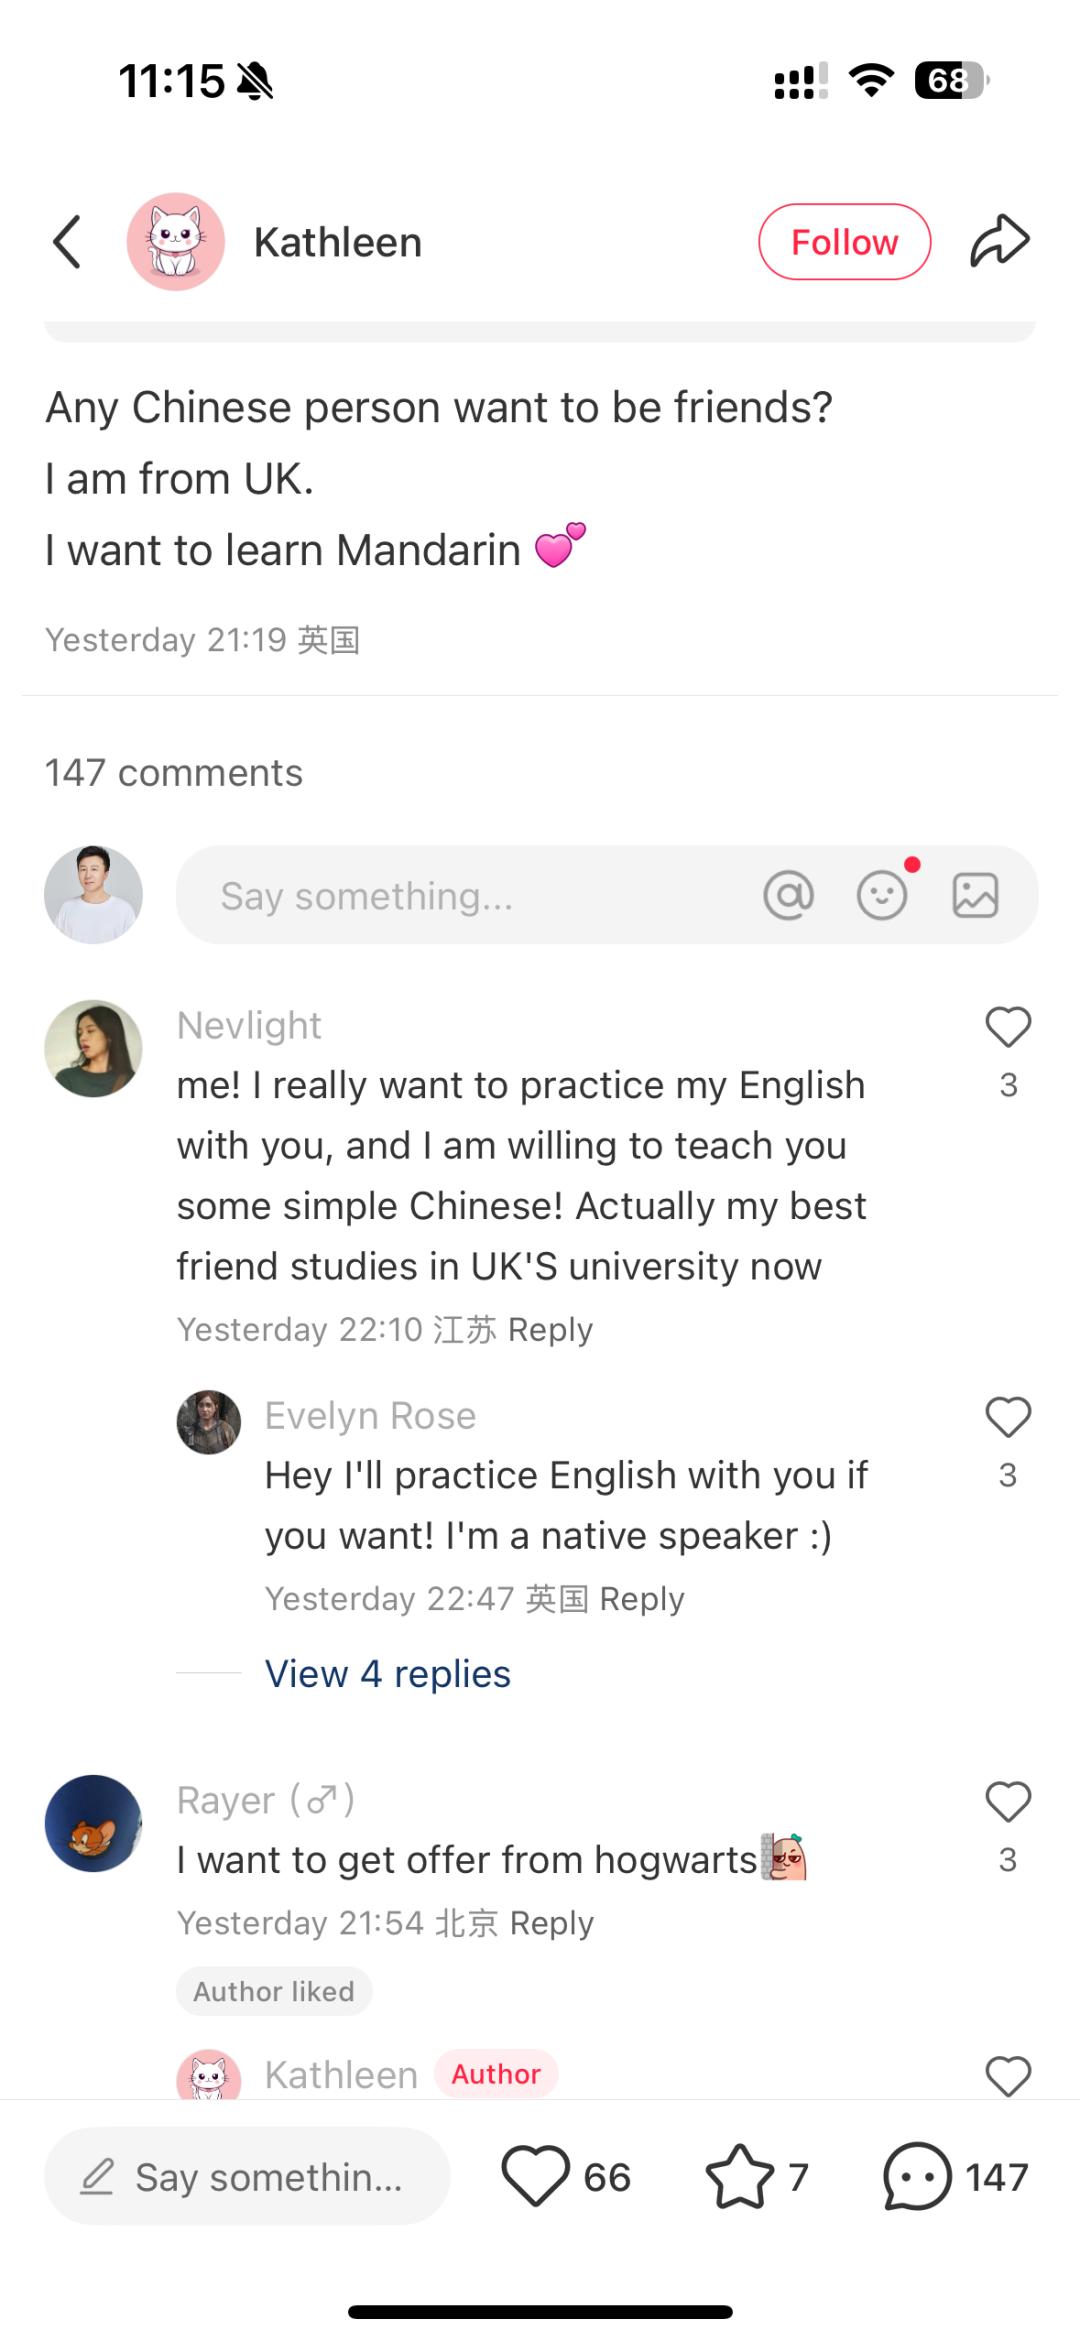Open Kathleen's cat avatar in header
This screenshot has width=1080, height=2341.
(176, 242)
